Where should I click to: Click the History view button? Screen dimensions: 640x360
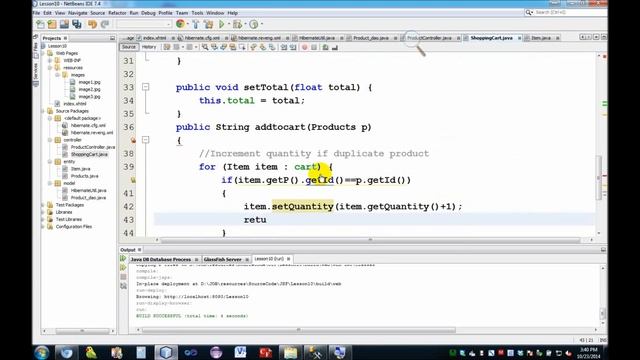pos(149,47)
